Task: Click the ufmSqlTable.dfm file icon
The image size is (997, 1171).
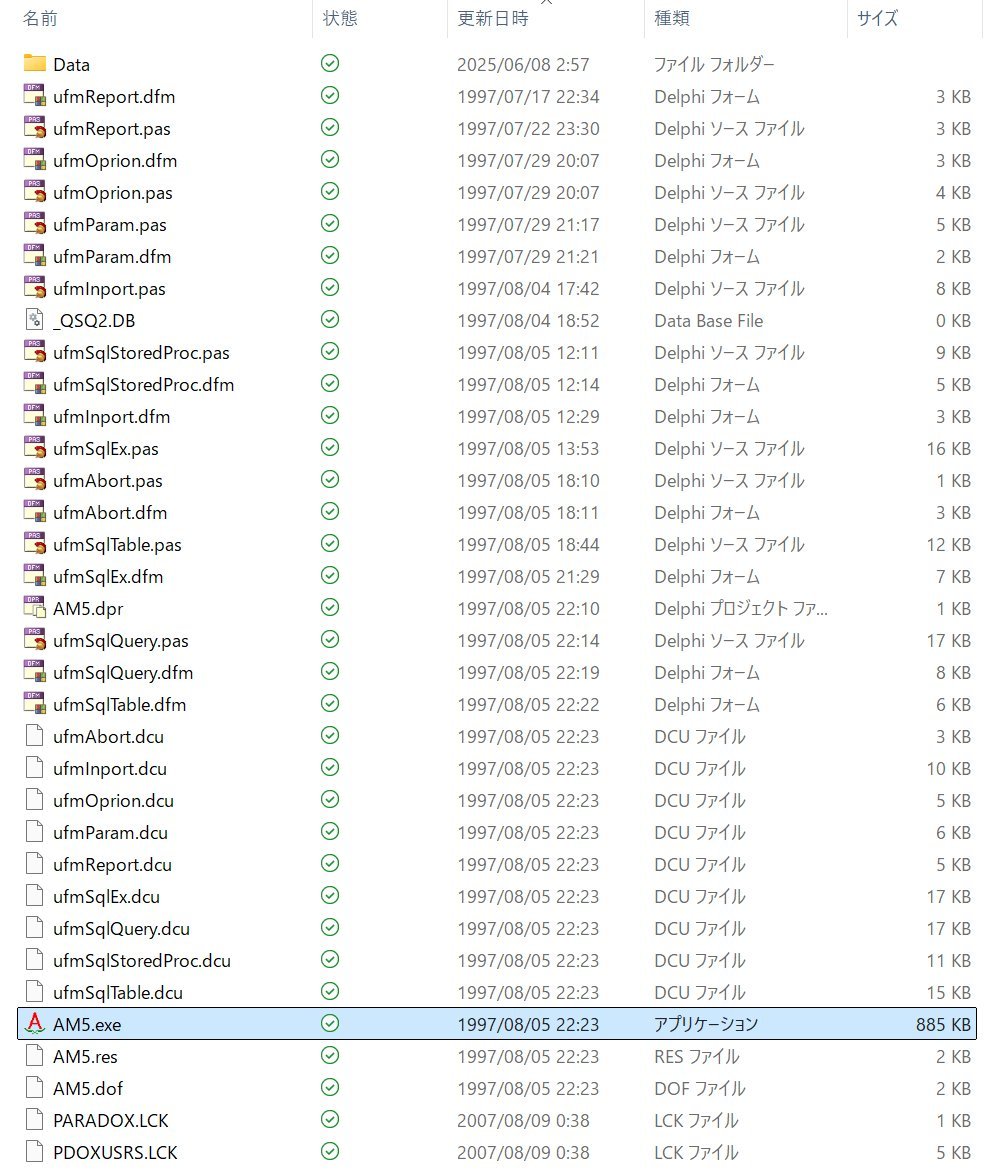Action: [34, 704]
